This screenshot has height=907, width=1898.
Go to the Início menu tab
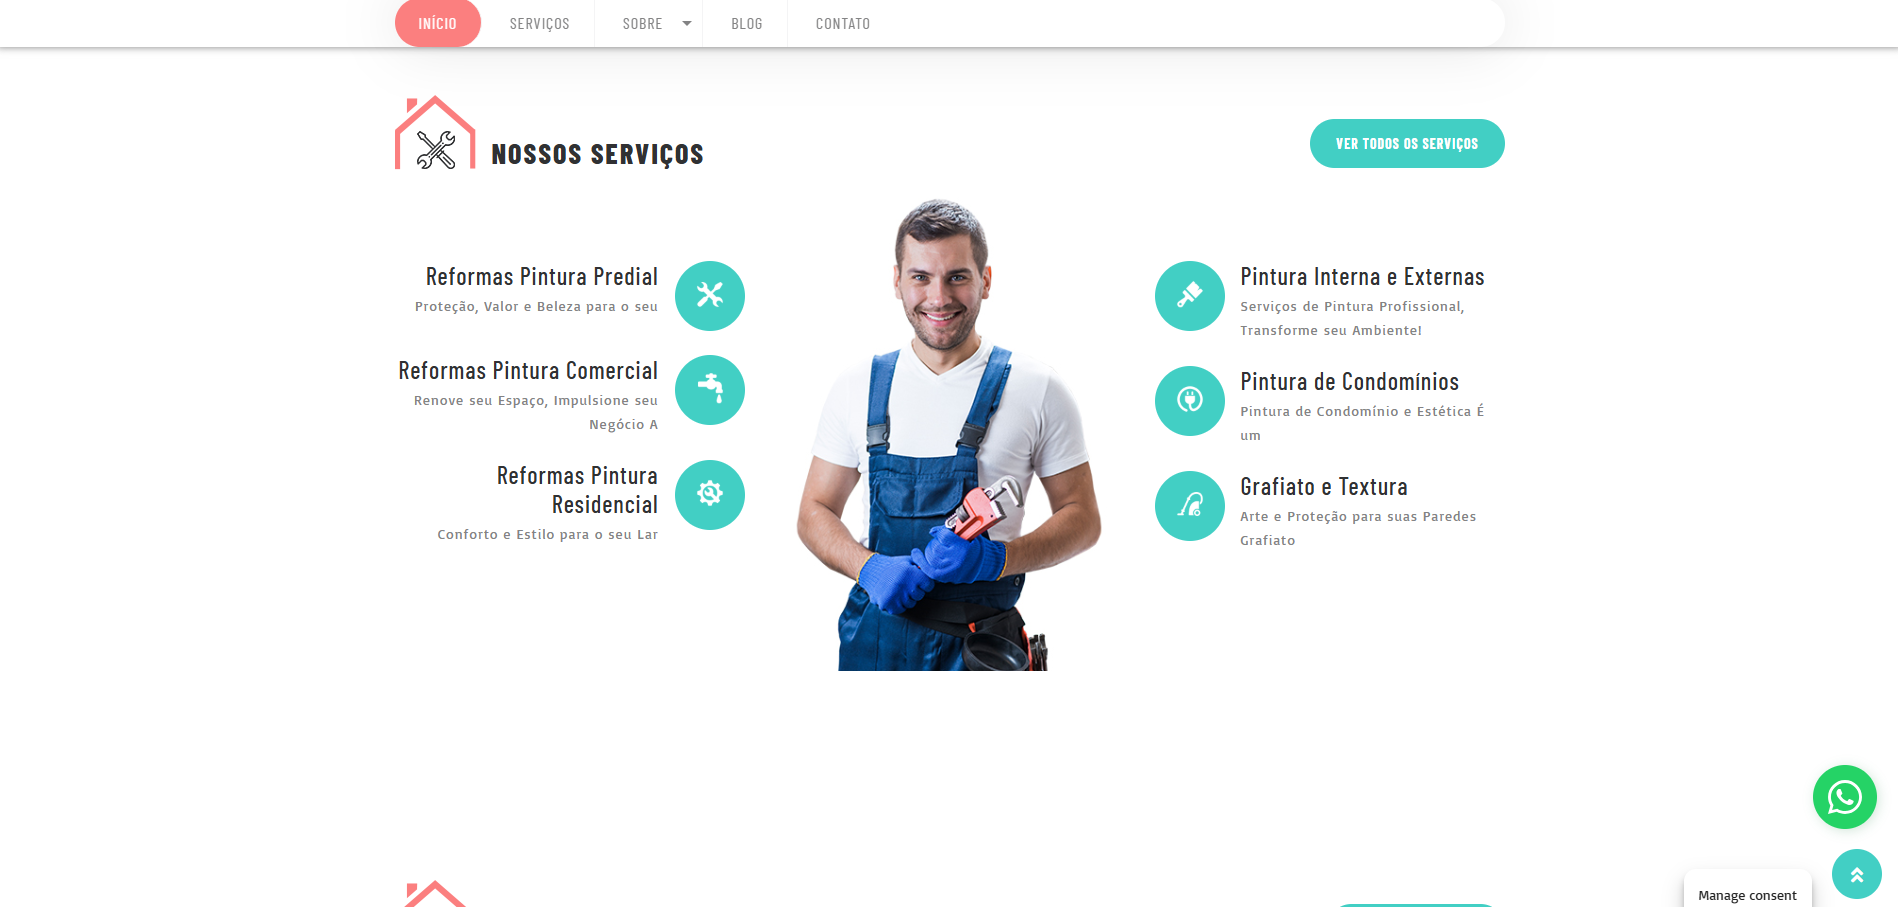(x=437, y=23)
